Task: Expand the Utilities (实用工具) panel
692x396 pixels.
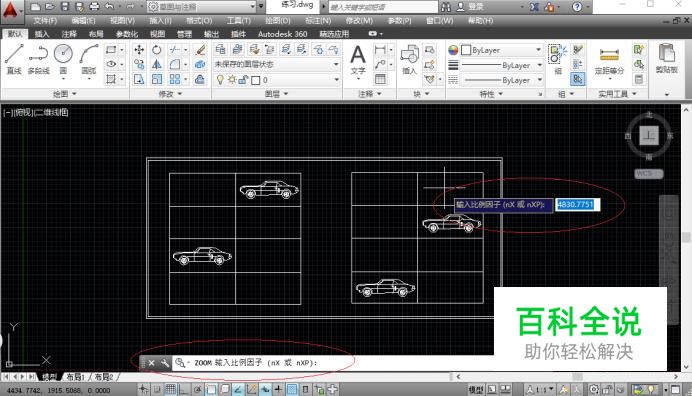Action: coord(617,94)
